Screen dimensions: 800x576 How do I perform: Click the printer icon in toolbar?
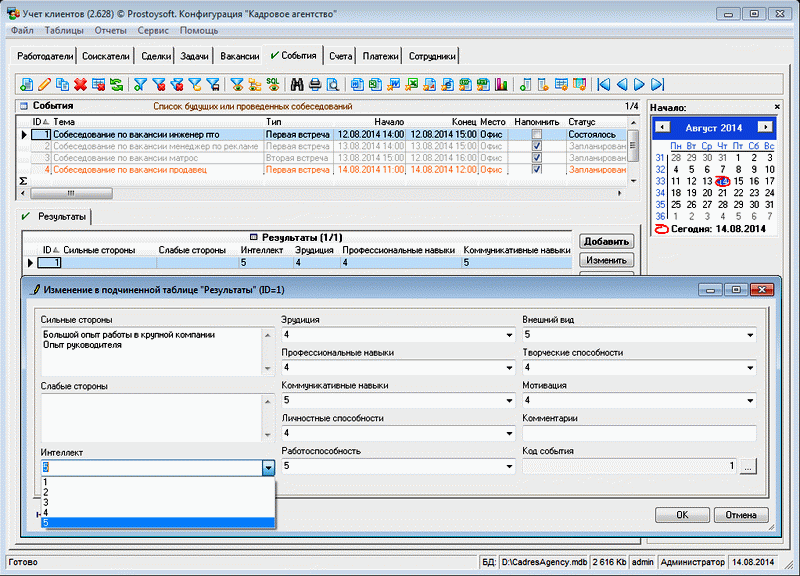(315, 84)
